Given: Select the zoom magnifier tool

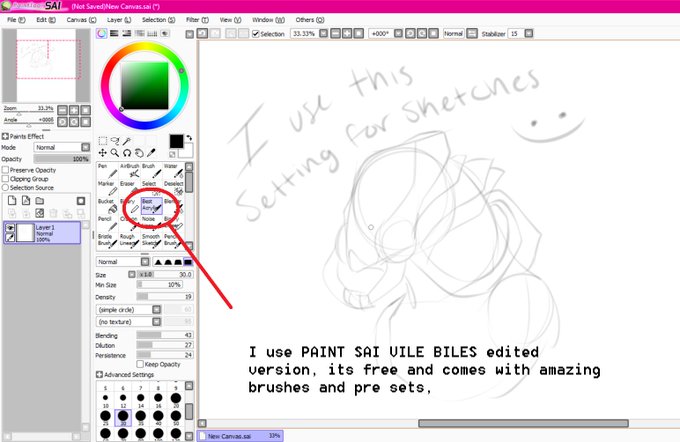Looking at the screenshot, I should click(115, 153).
